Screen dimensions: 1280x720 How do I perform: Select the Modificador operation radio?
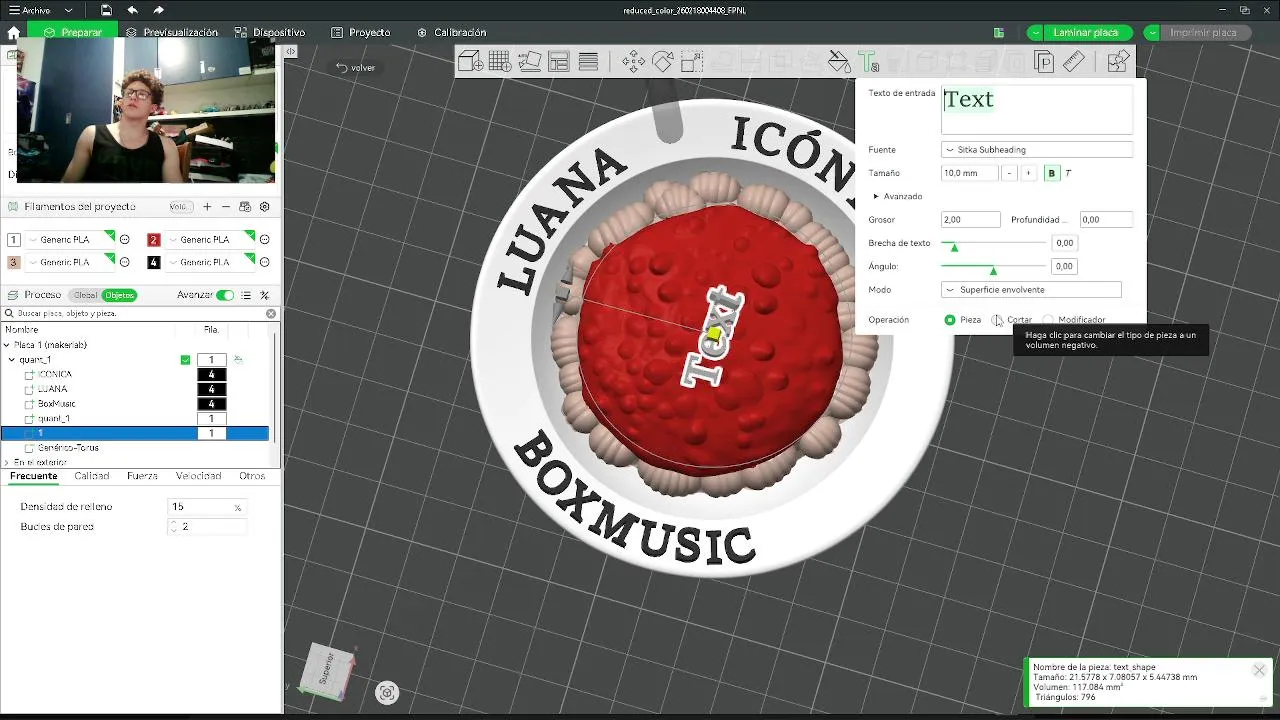click(1048, 320)
